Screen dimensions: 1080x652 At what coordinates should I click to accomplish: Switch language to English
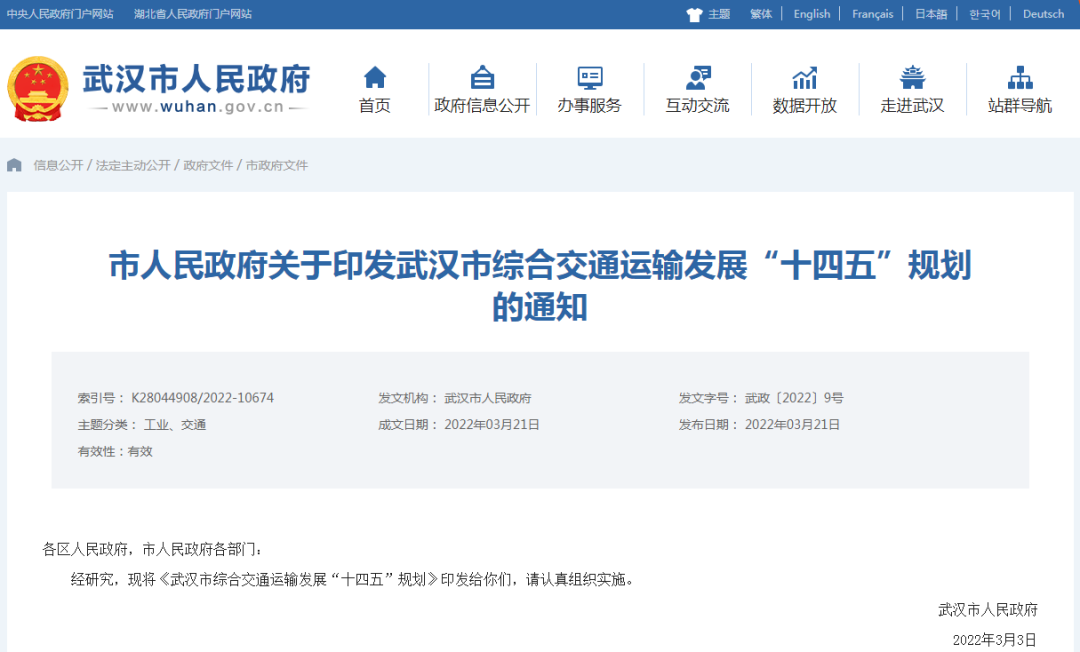pos(812,14)
